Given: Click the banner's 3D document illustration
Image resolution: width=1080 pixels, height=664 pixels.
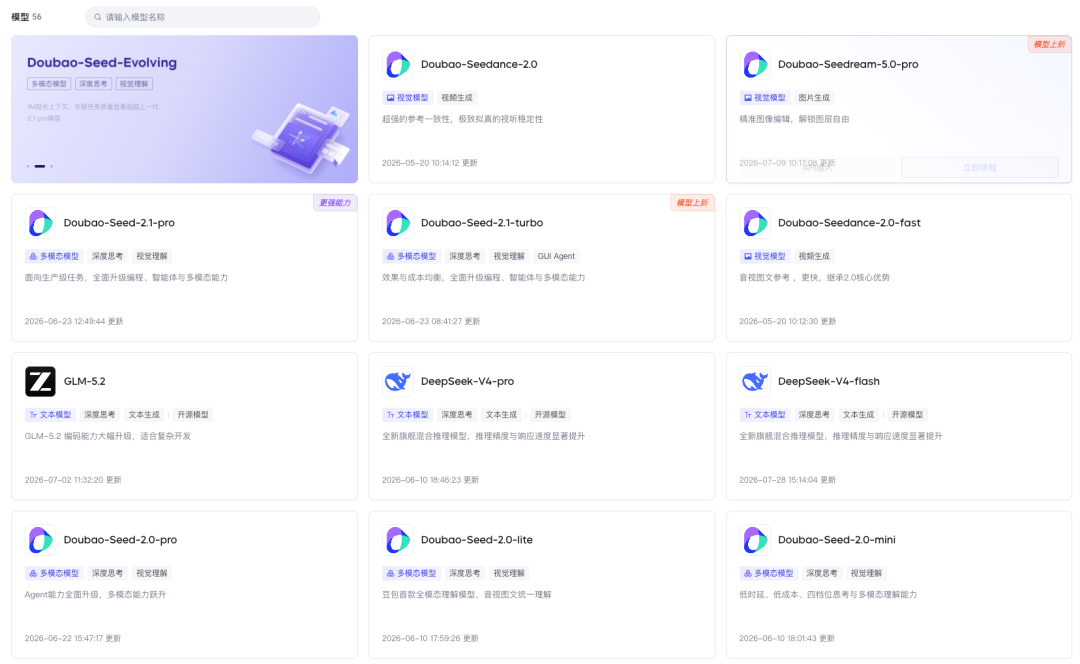Looking at the screenshot, I should (x=301, y=137).
